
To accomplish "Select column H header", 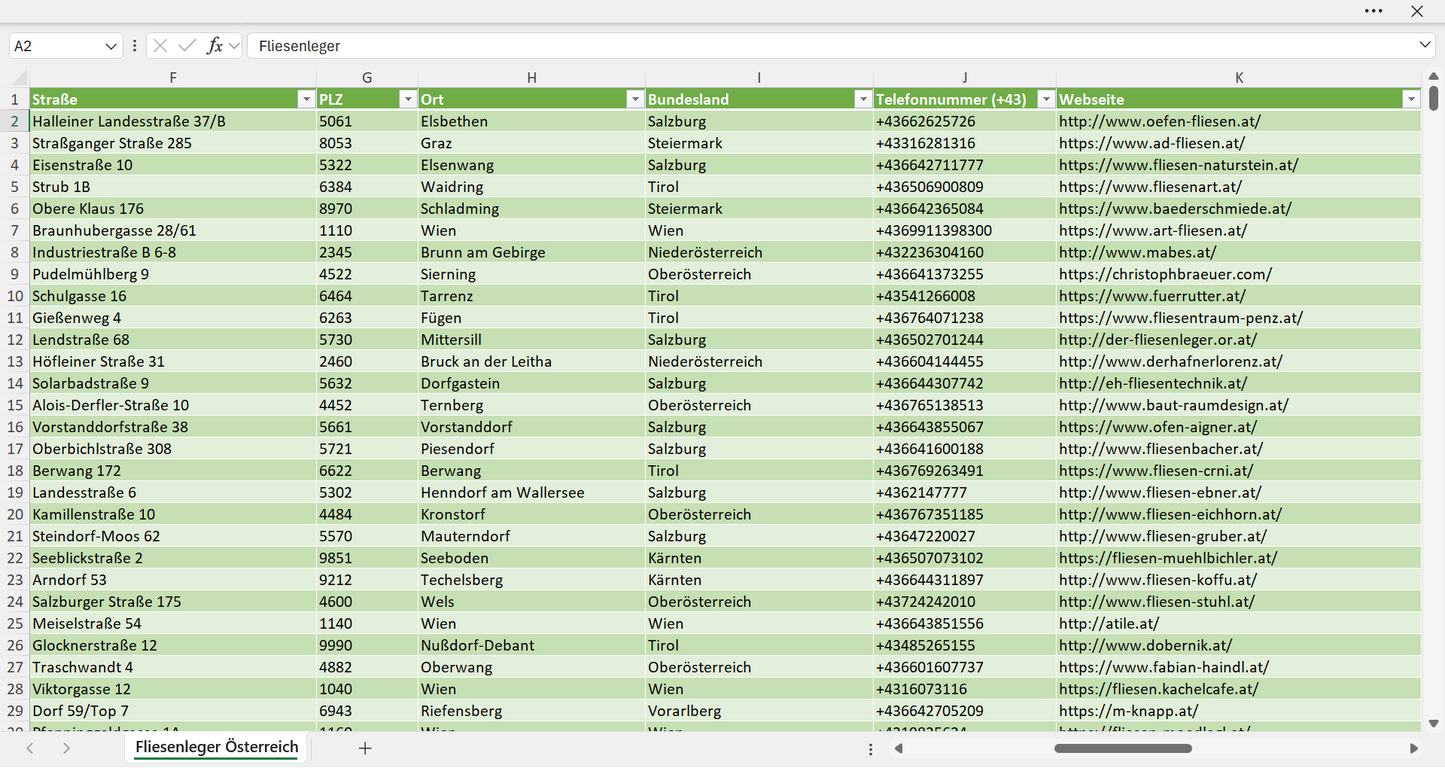I will (x=532, y=77).
